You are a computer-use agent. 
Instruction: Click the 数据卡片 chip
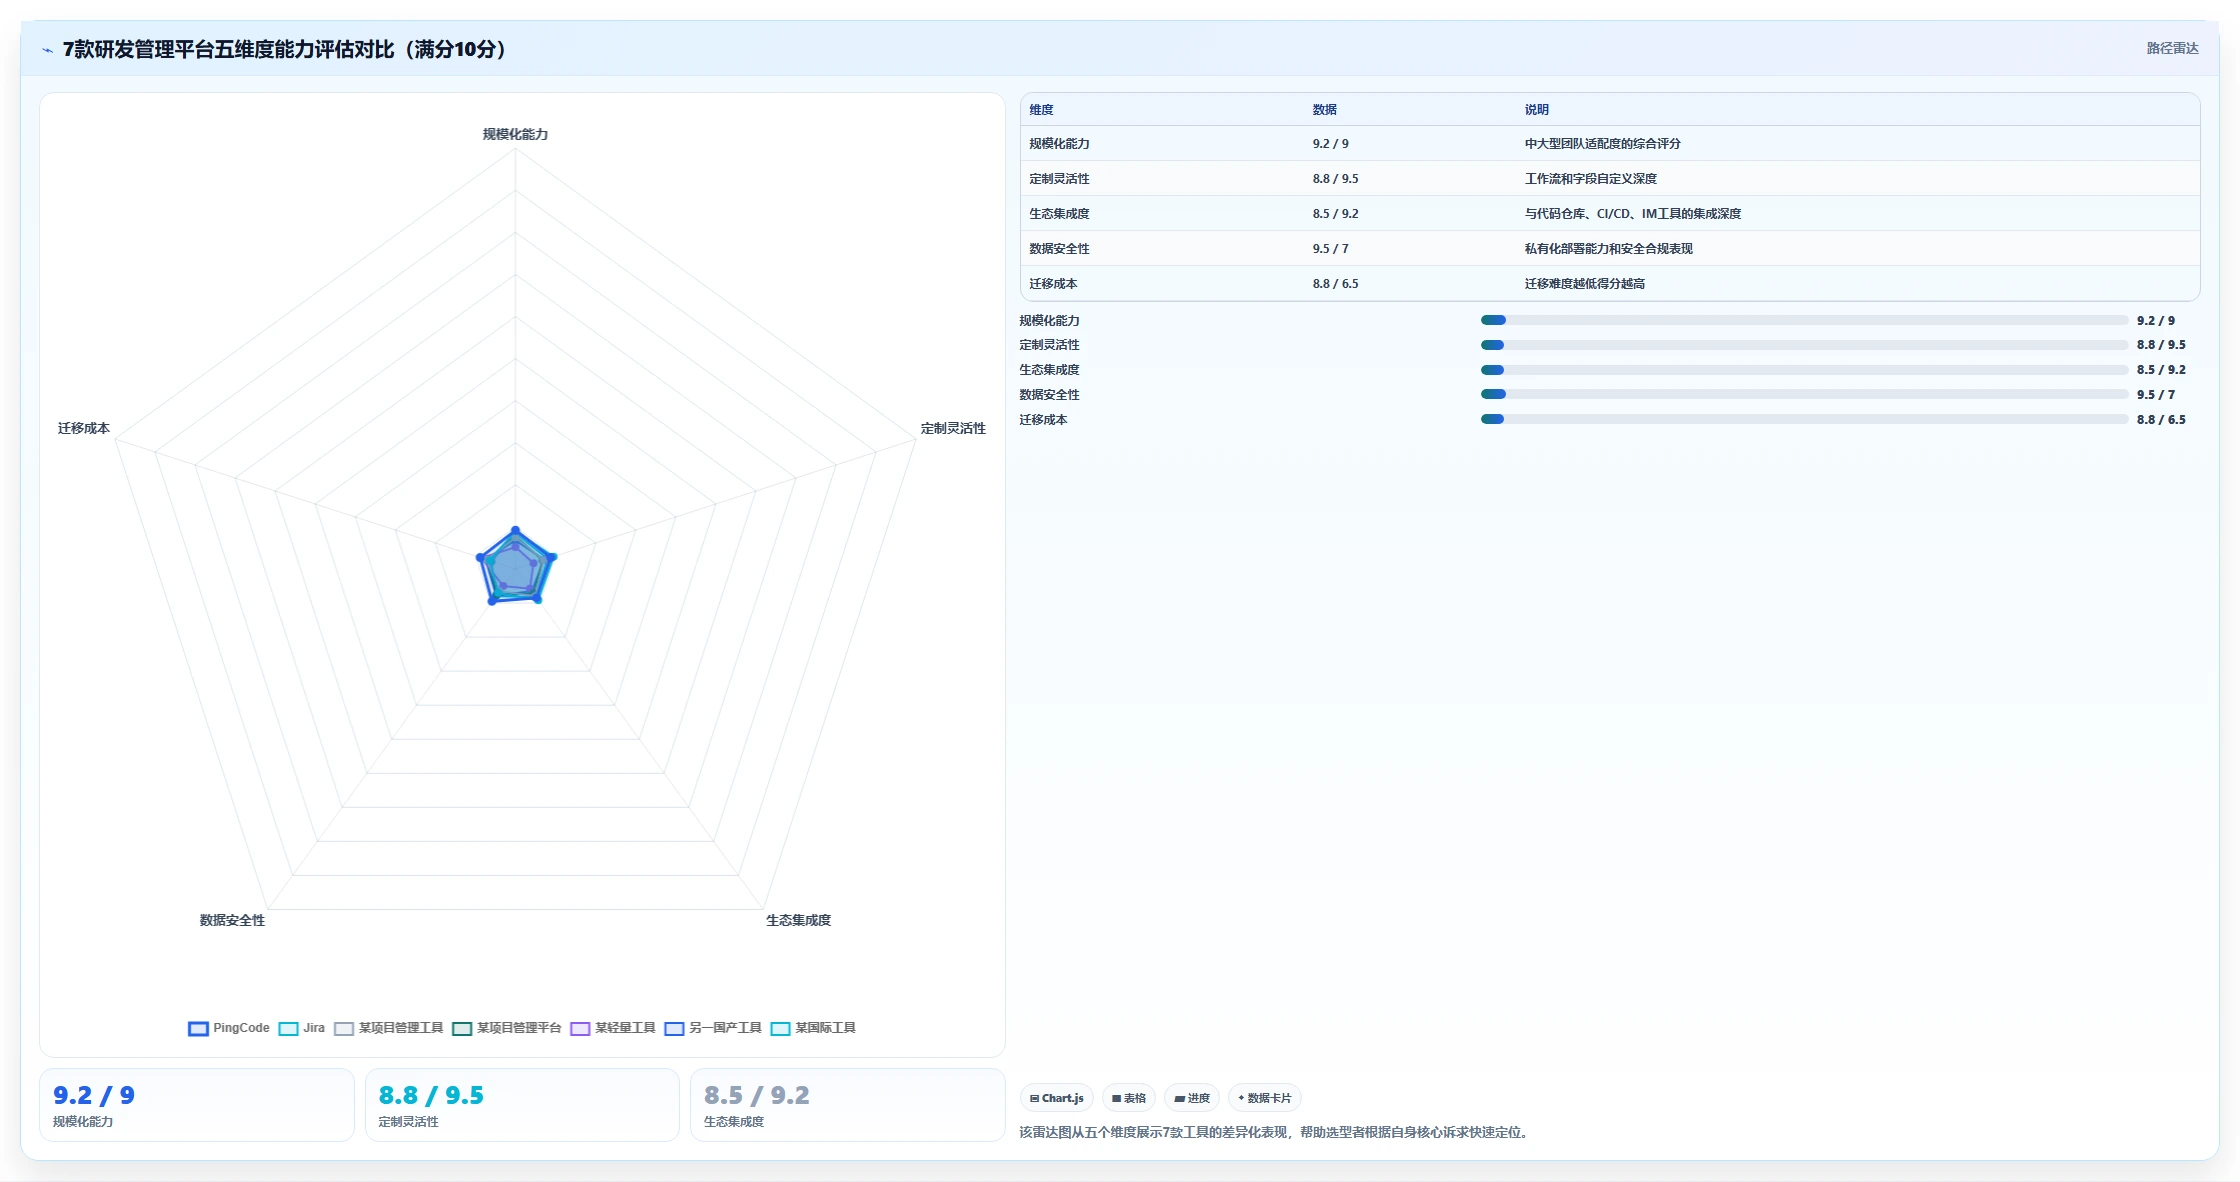1265,1098
